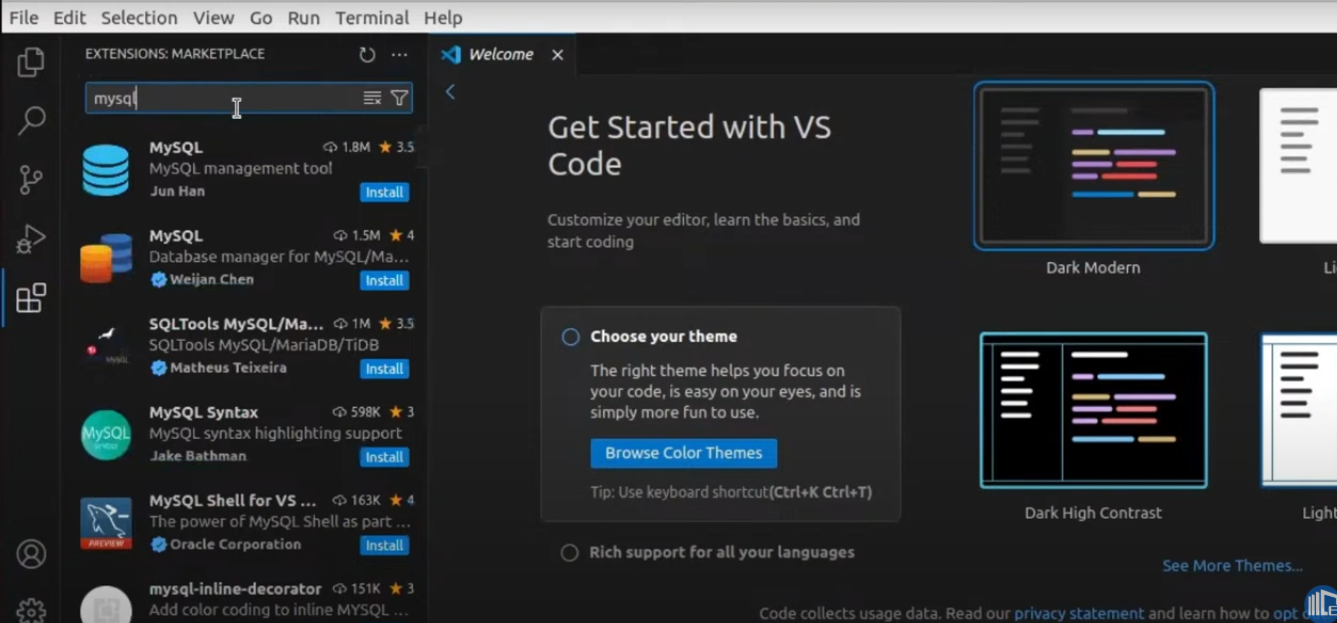This screenshot has height=623, width=1337.
Task: Click the EXTENSIONS: MARKETPLACE panel title
Action: [x=175, y=54]
